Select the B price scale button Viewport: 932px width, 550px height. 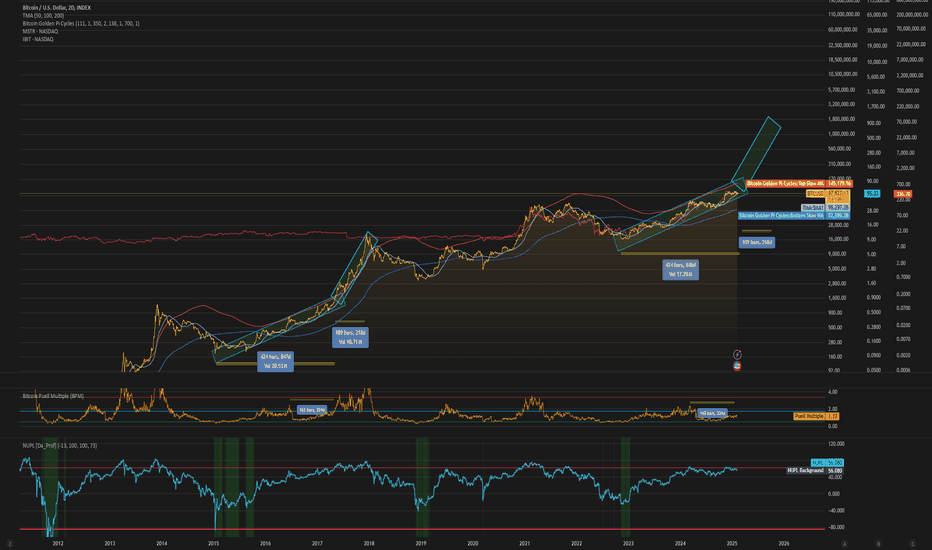point(879,543)
